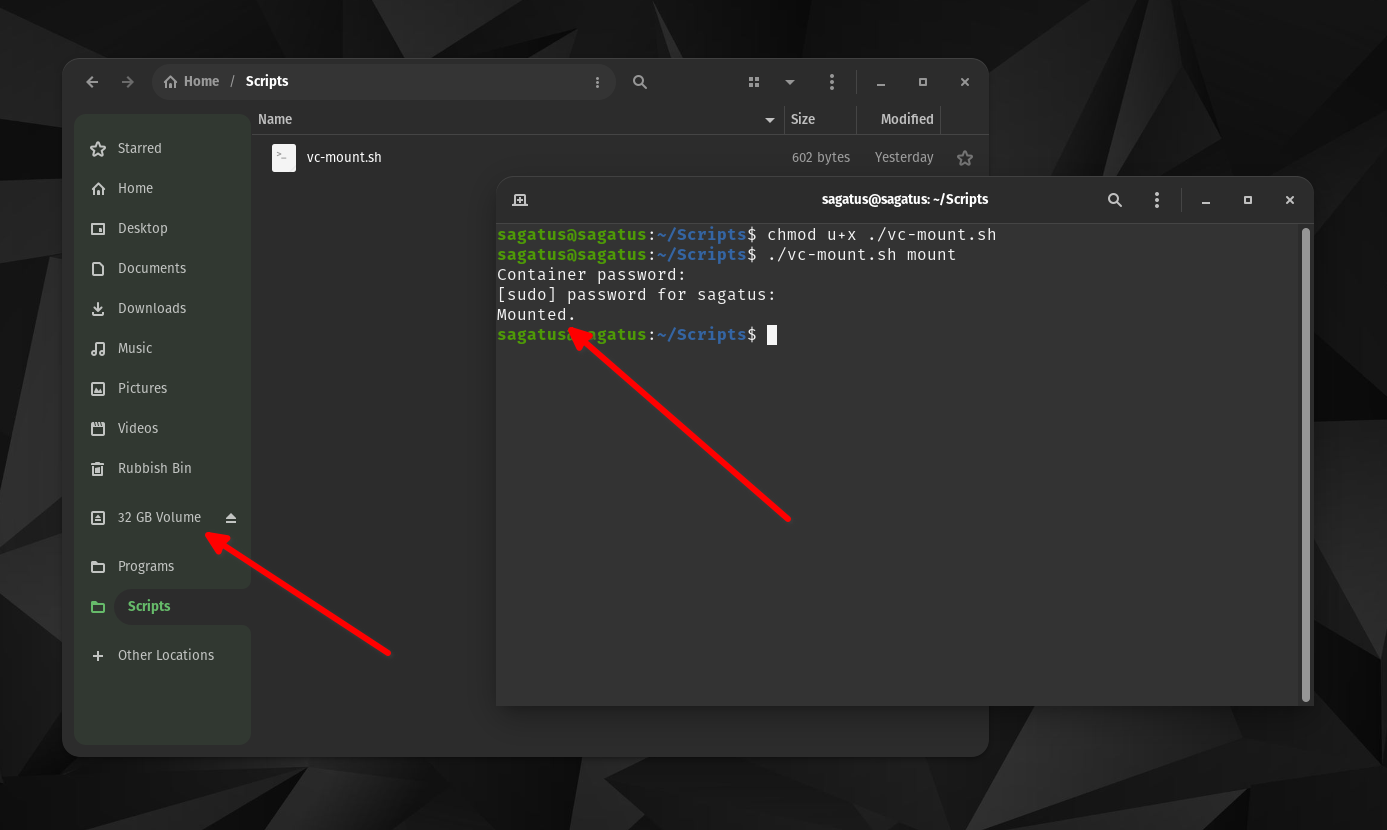Click the 'Container password:' terminal line
The height and width of the screenshot is (830, 1387).
(x=592, y=275)
